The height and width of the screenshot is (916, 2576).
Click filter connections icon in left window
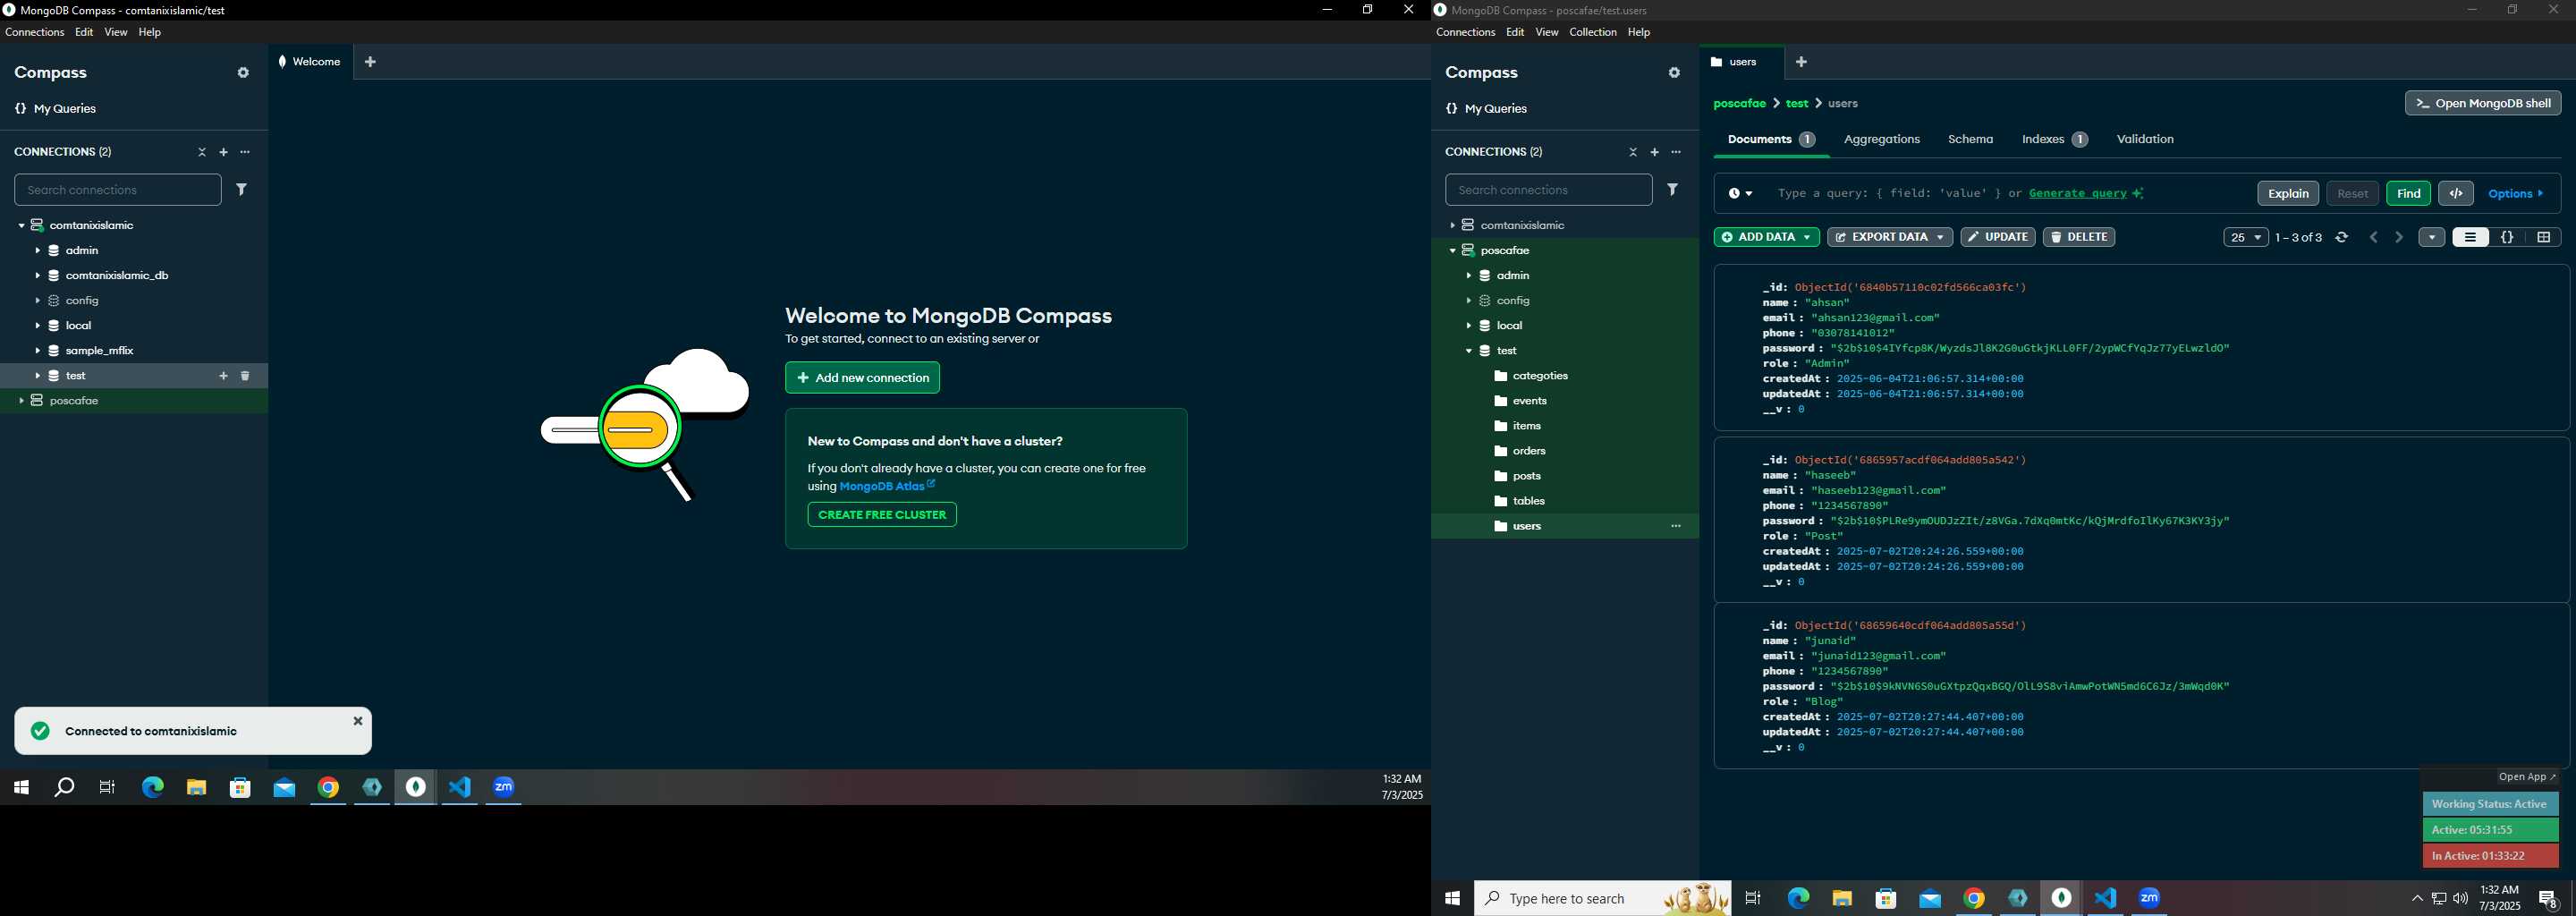click(241, 189)
